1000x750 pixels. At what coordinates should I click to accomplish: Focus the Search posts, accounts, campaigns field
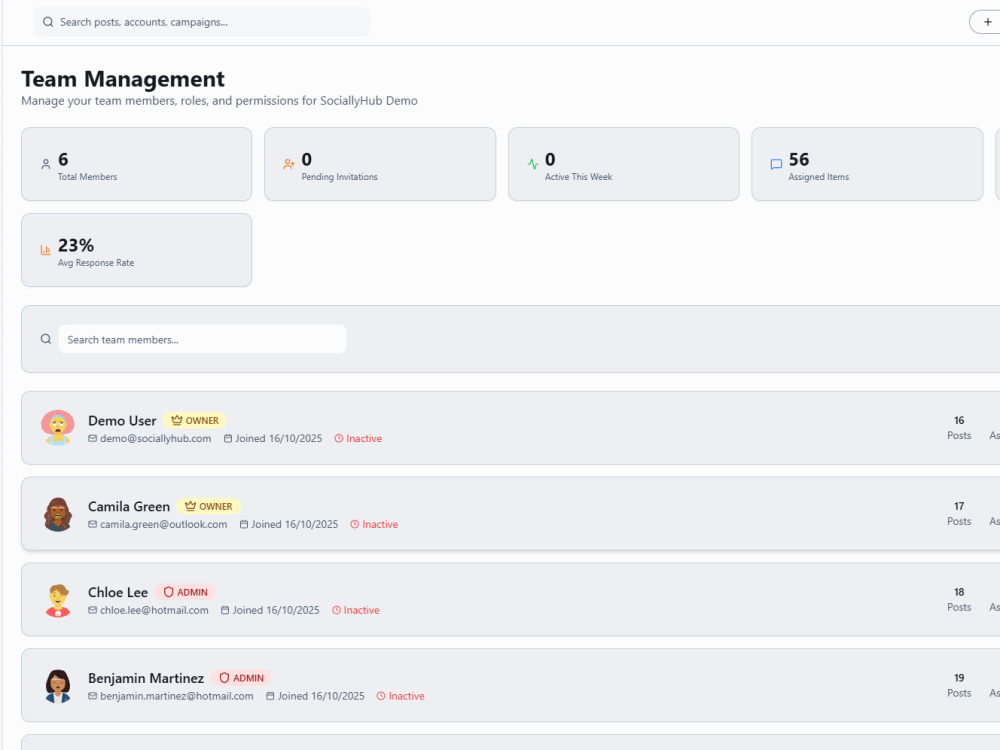(x=202, y=22)
